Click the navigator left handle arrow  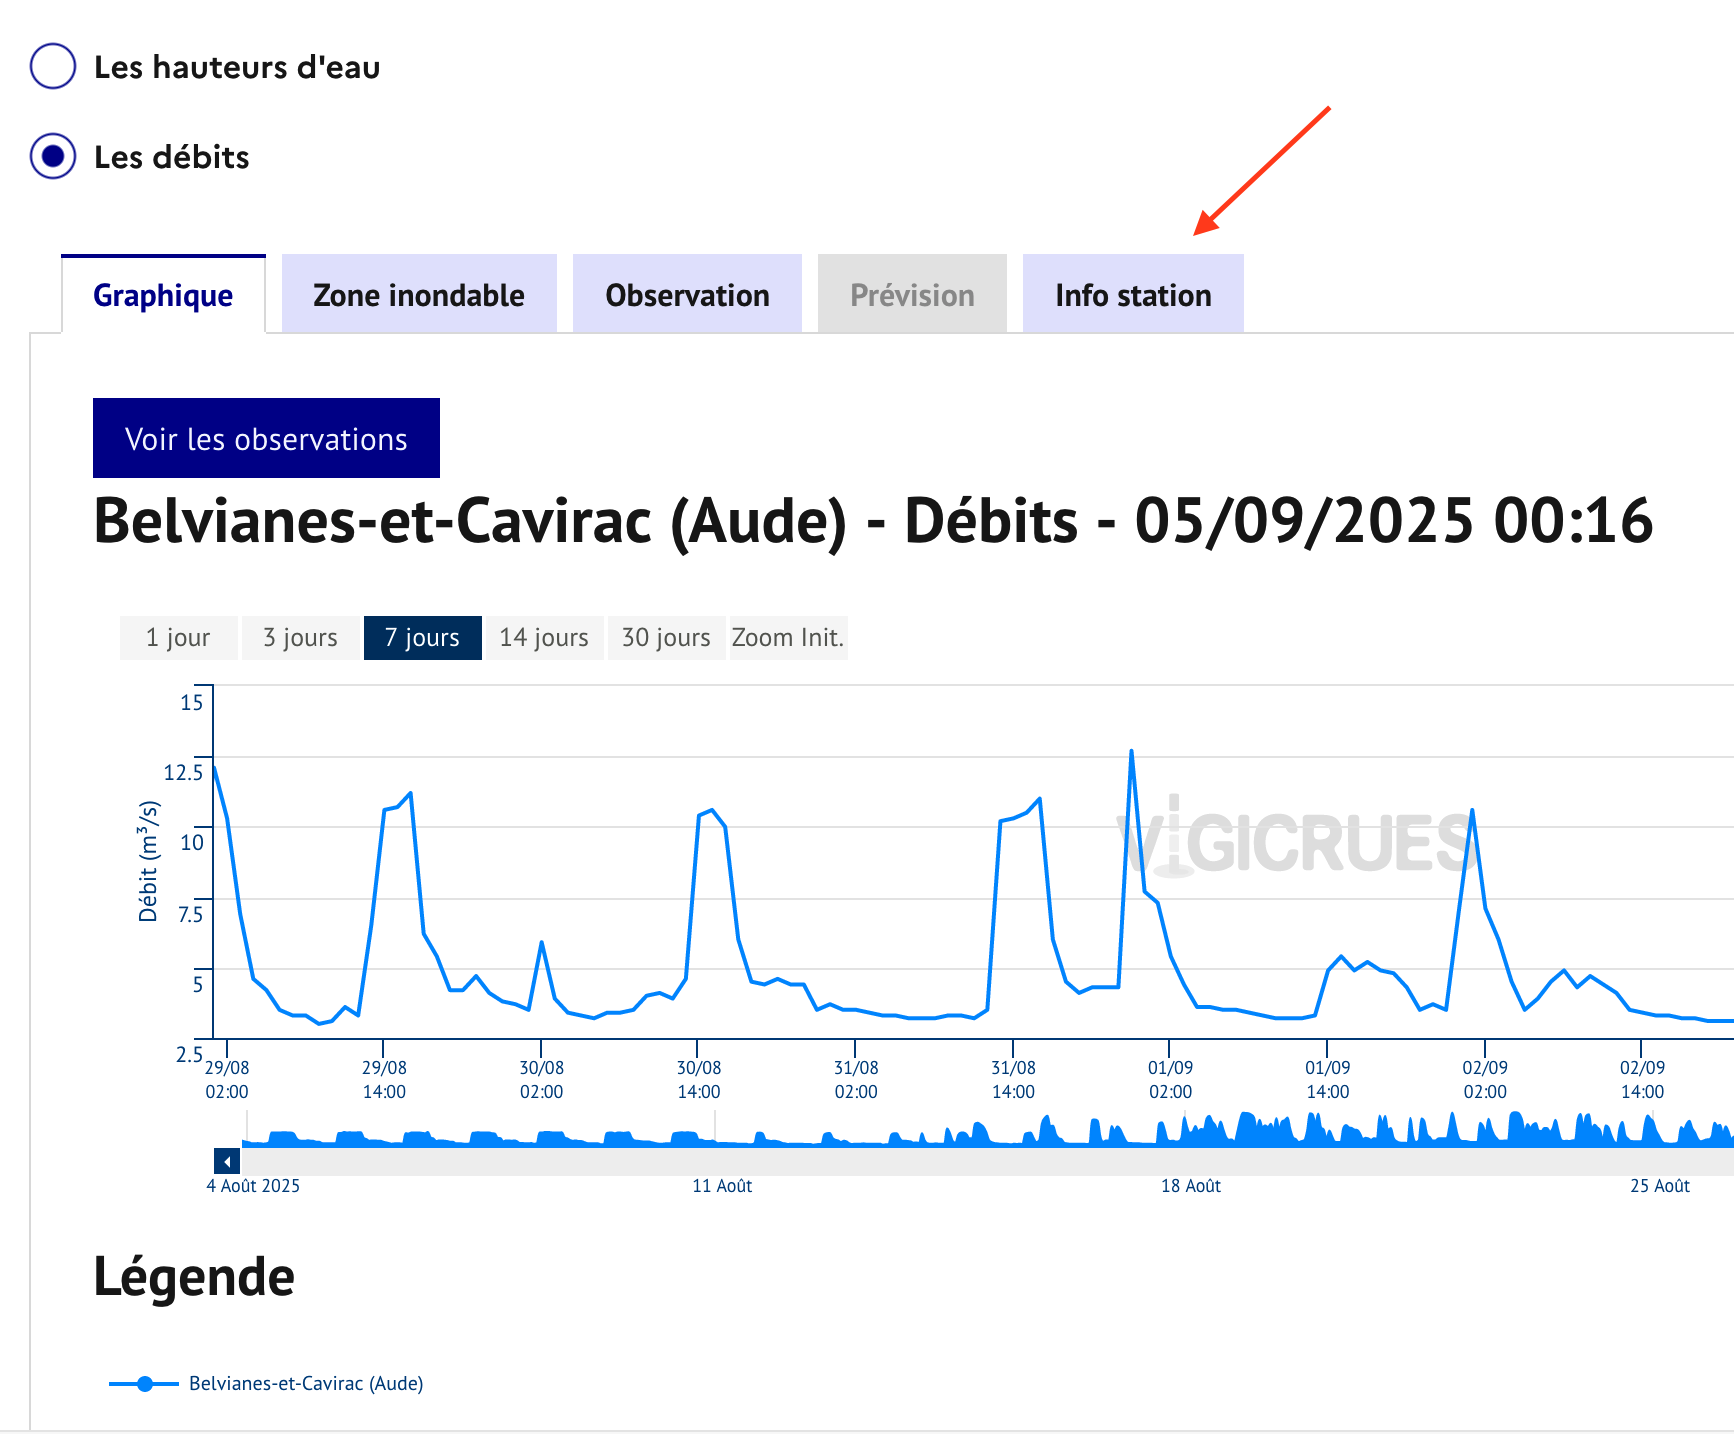(227, 1161)
